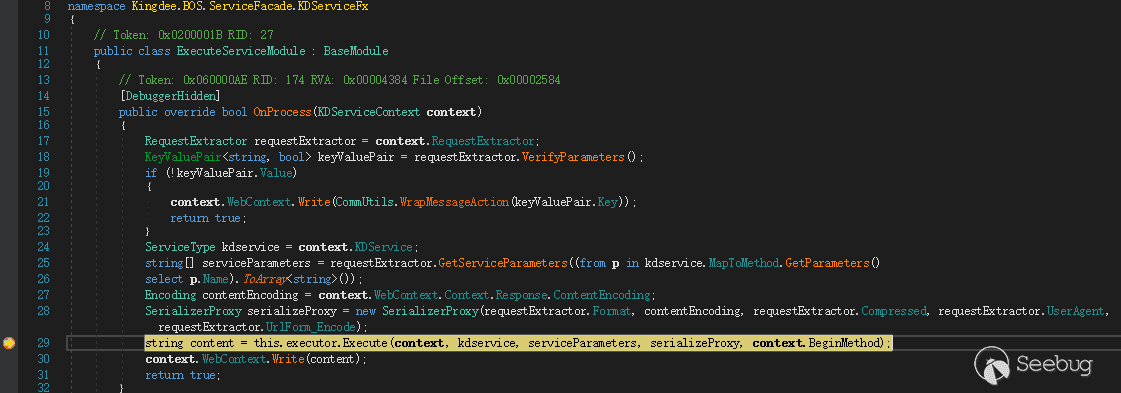The image size is (1121, 393).
Task: Follow the VerifyParameters method call
Action: 573,157
